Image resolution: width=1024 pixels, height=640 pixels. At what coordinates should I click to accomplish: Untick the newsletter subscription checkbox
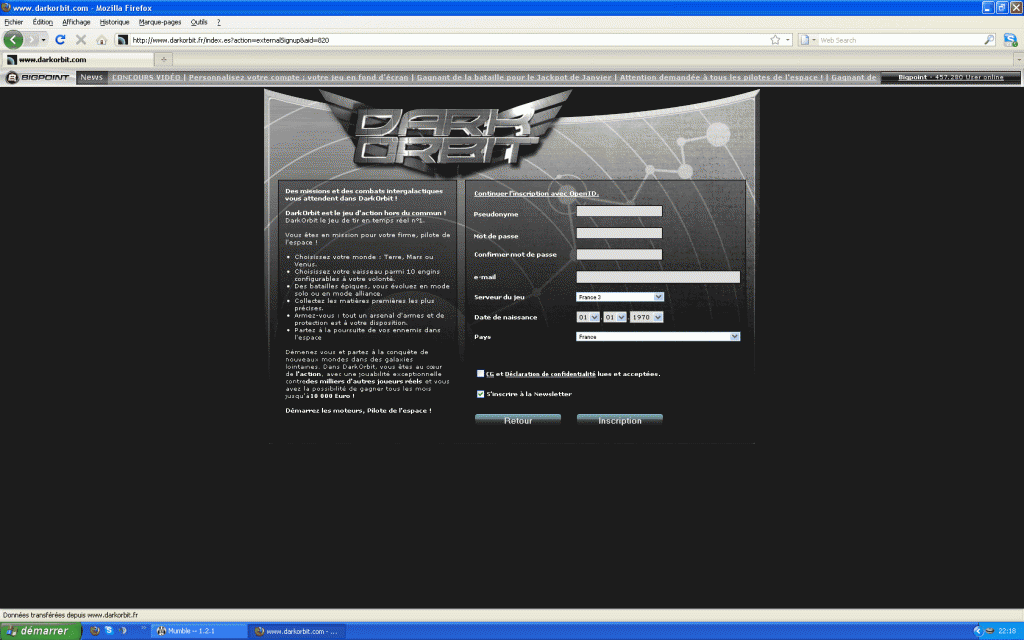(480, 394)
